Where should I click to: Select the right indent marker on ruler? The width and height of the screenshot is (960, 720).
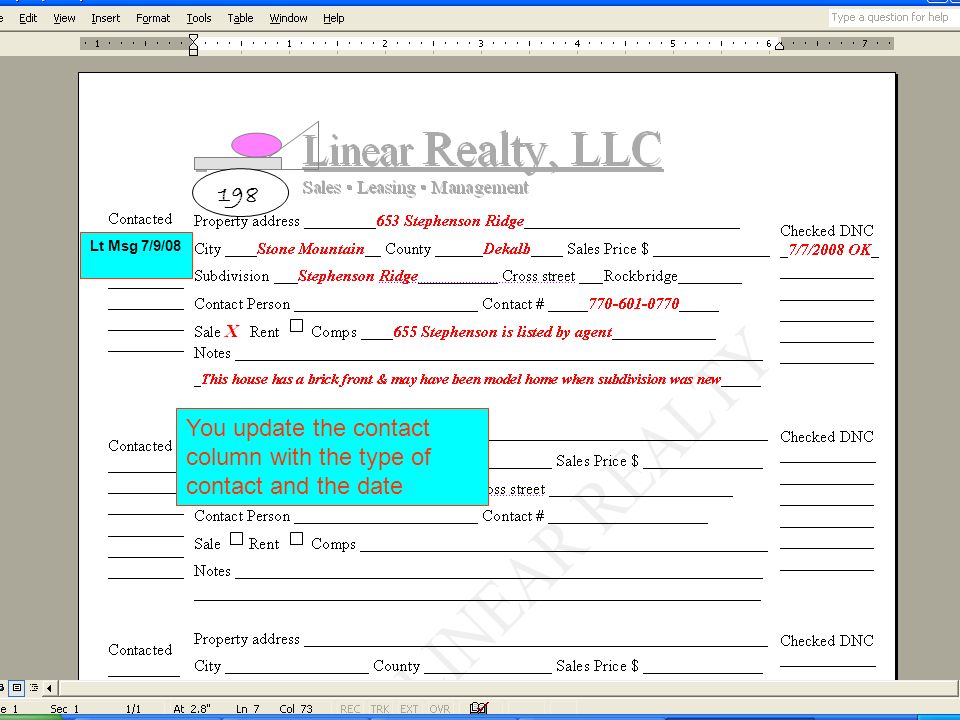[x=779, y=46]
